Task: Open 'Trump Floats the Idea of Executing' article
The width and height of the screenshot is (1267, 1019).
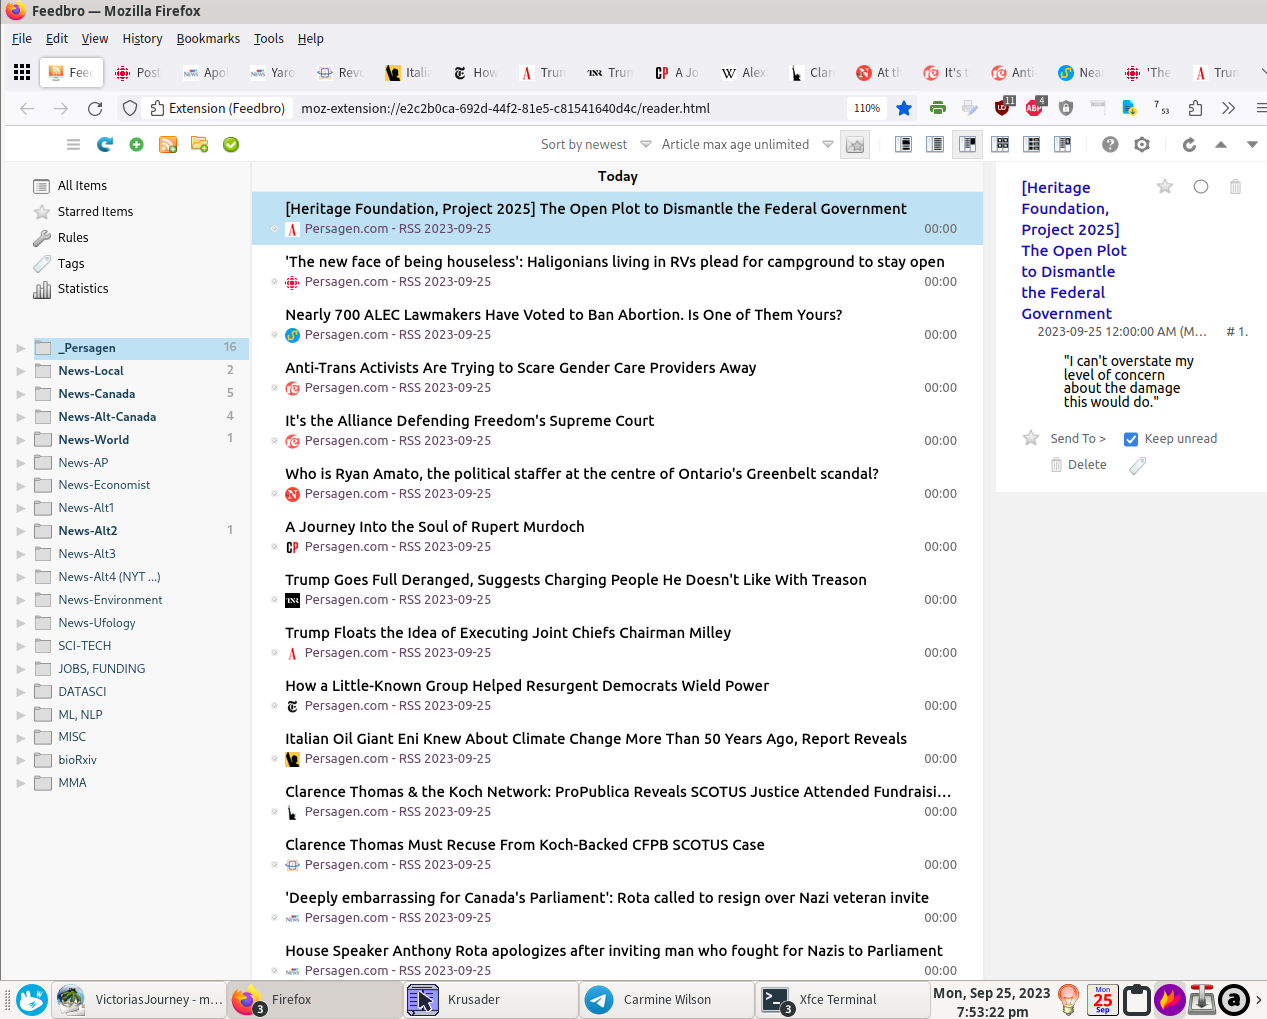Action: coord(508,633)
